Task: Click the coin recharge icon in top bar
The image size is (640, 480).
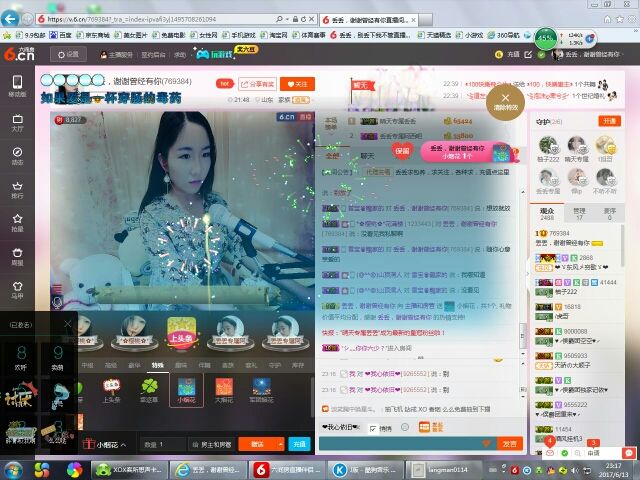Action: coord(498,54)
